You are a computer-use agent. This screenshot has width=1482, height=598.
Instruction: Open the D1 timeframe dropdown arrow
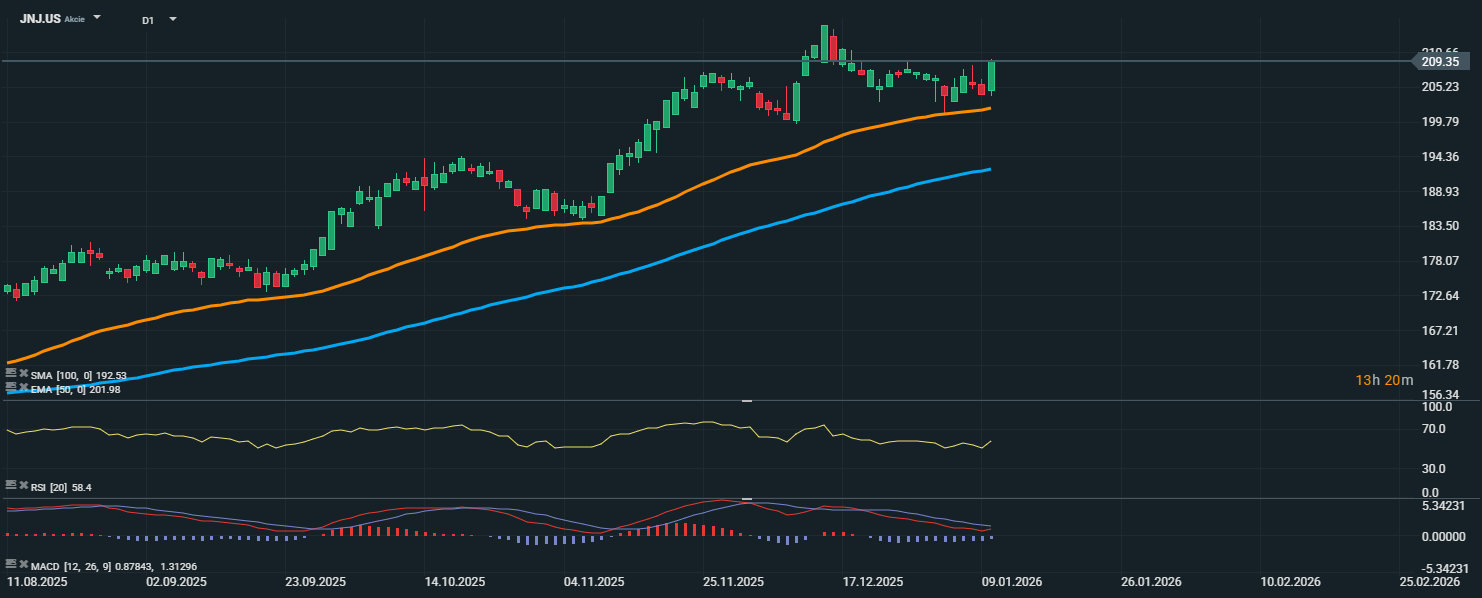[173, 19]
